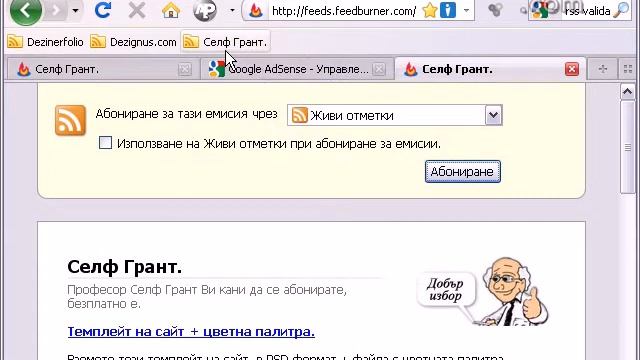The width and height of the screenshot is (640, 360).
Task: Open the back/forward history dropdown arrow
Action: click(x=76, y=11)
